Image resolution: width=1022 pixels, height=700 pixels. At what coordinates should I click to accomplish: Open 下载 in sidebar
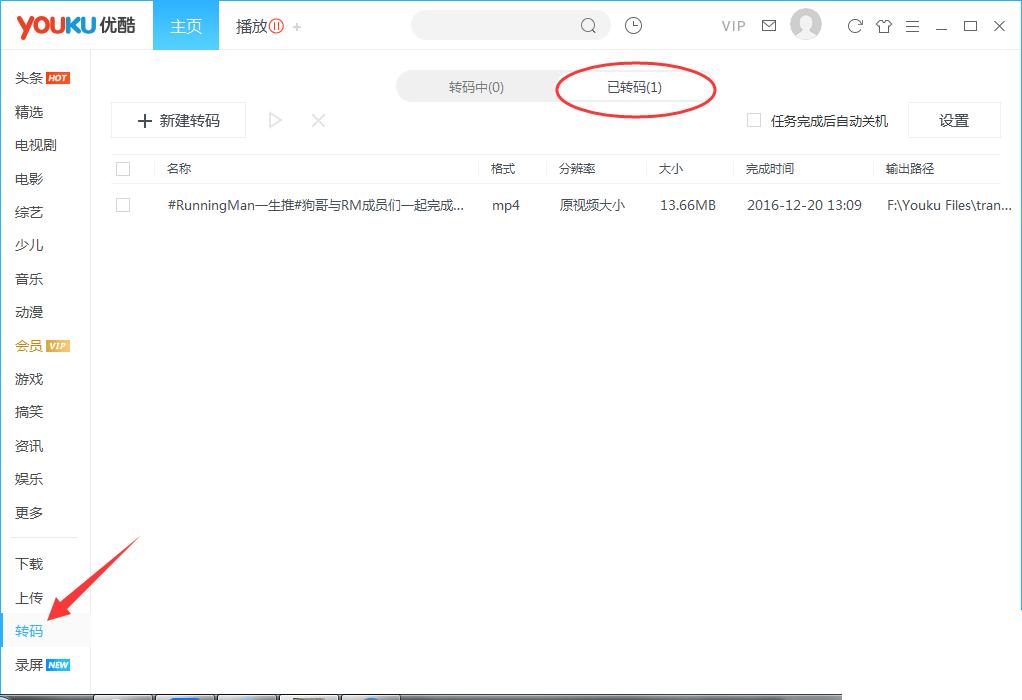pos(29,564)
